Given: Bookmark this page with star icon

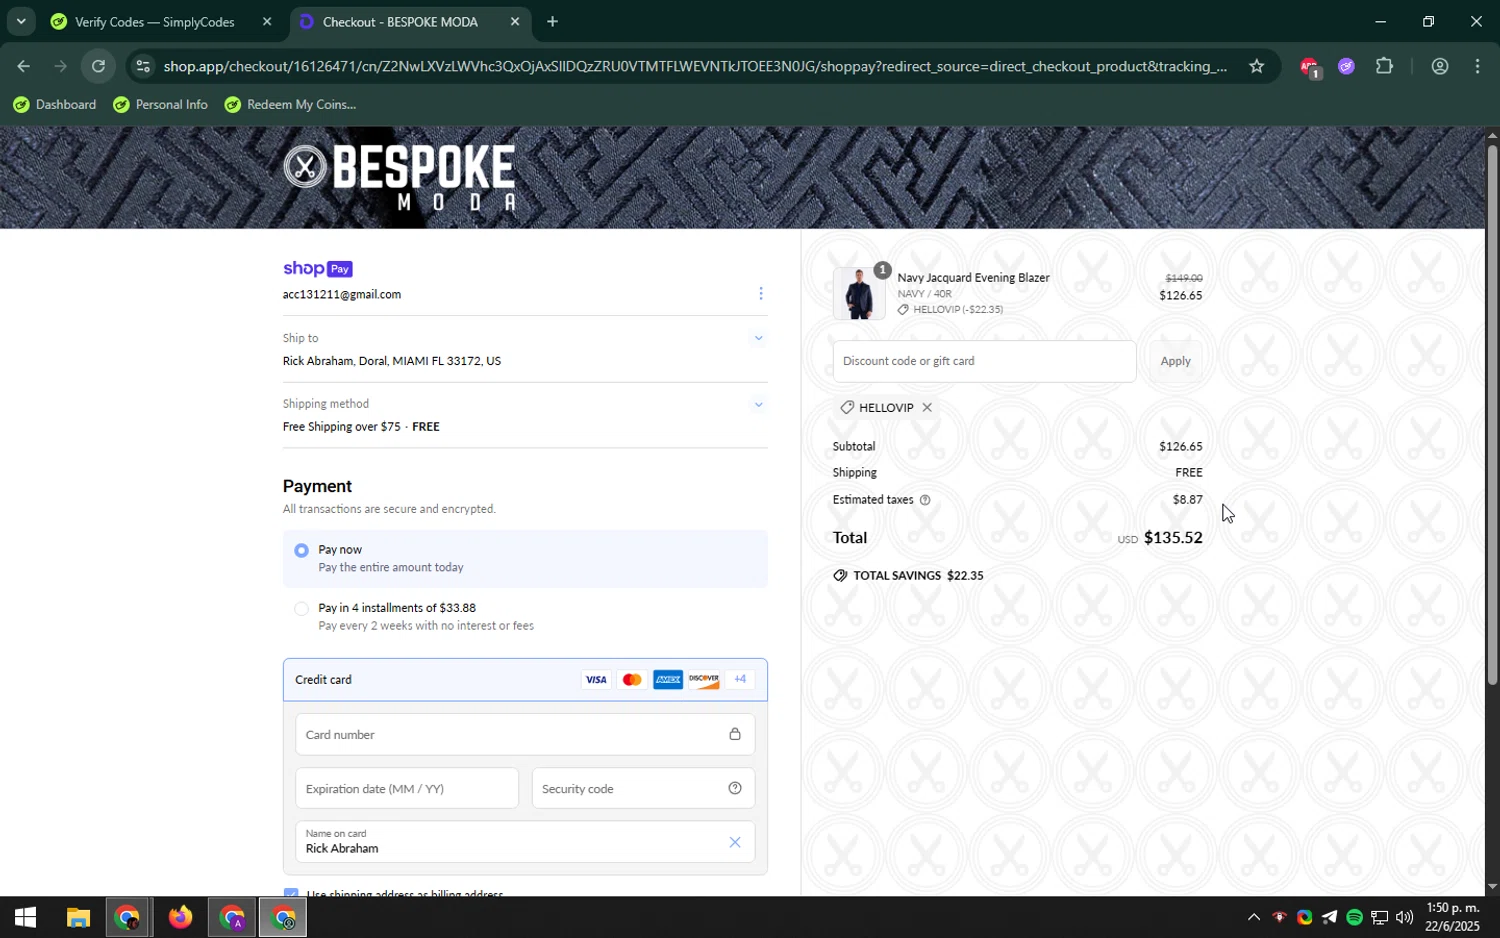Looking at the screenshot, I should pyautogui.click(x=1257, y=67).
